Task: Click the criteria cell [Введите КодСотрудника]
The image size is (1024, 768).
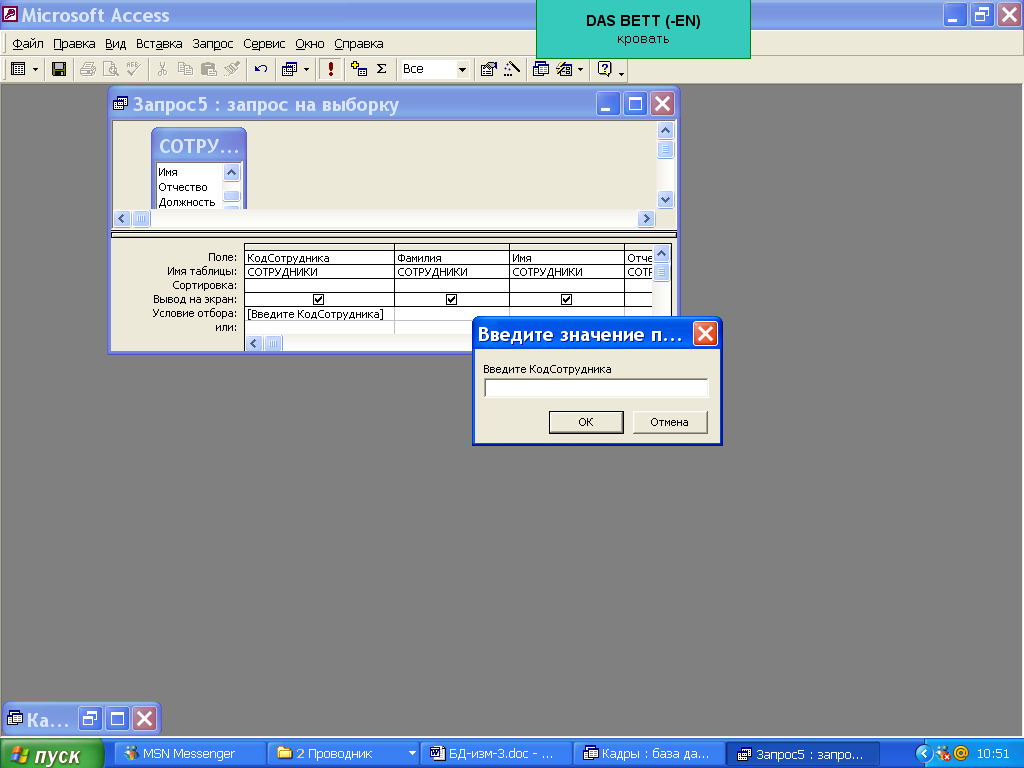Action: coord(319,314)
